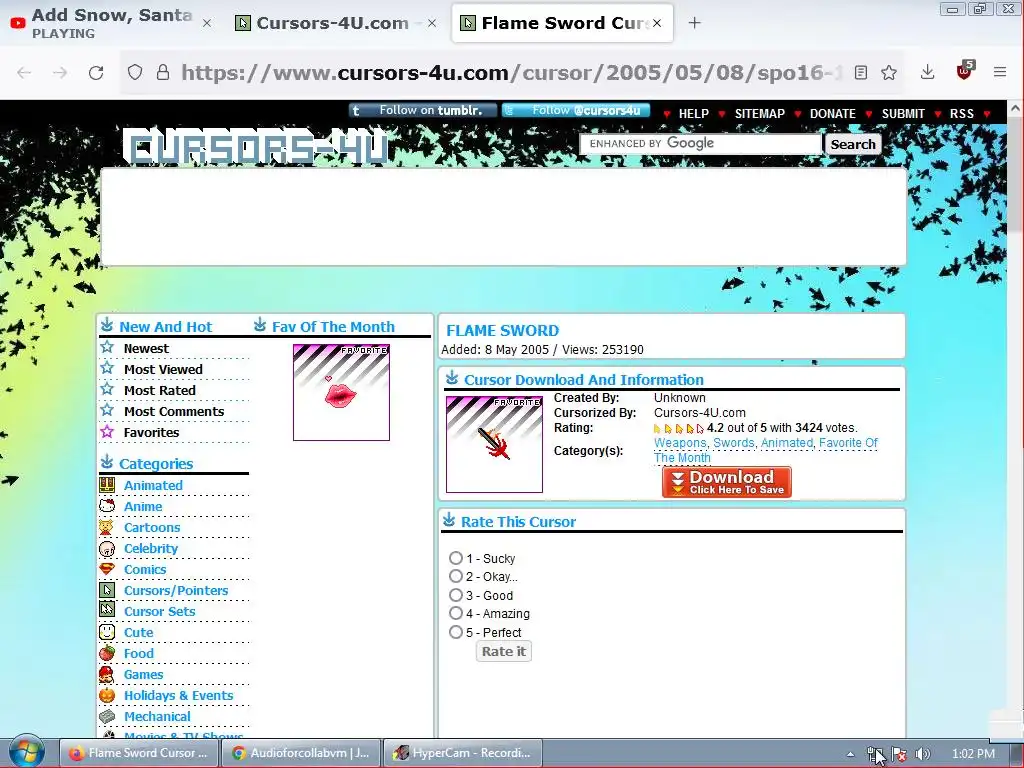Toggle reader view icon in address bar
This screenshot has height=768, width=1024.
(861, 72)
